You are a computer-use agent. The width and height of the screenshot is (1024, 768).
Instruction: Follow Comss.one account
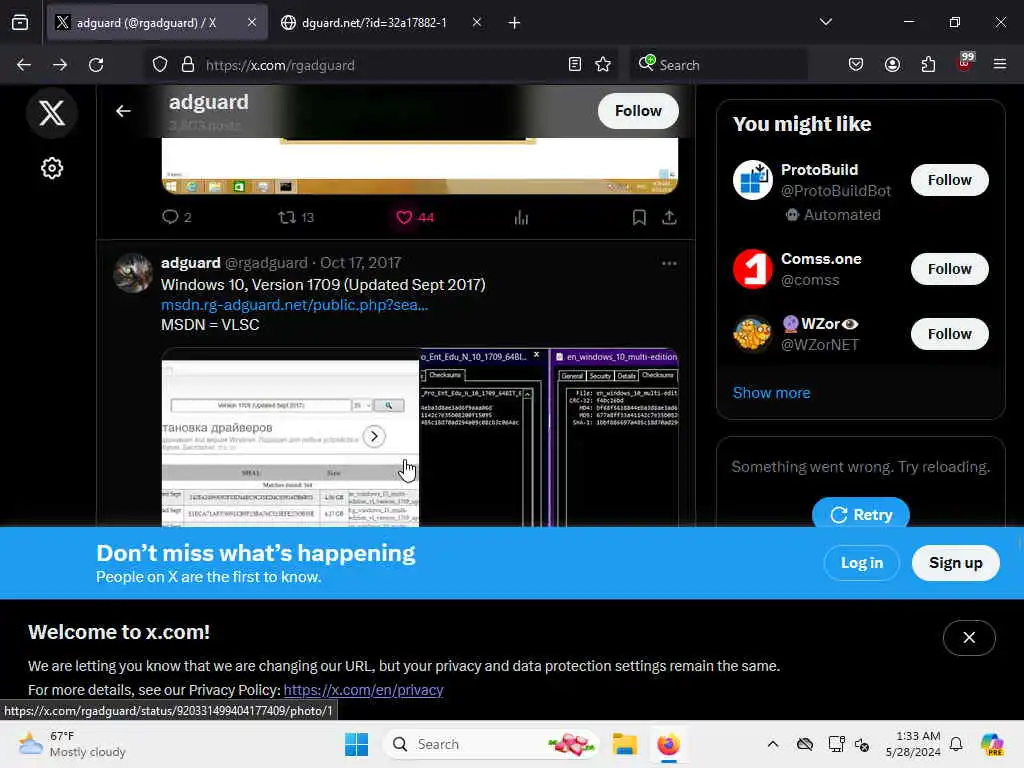coord(950,269)
